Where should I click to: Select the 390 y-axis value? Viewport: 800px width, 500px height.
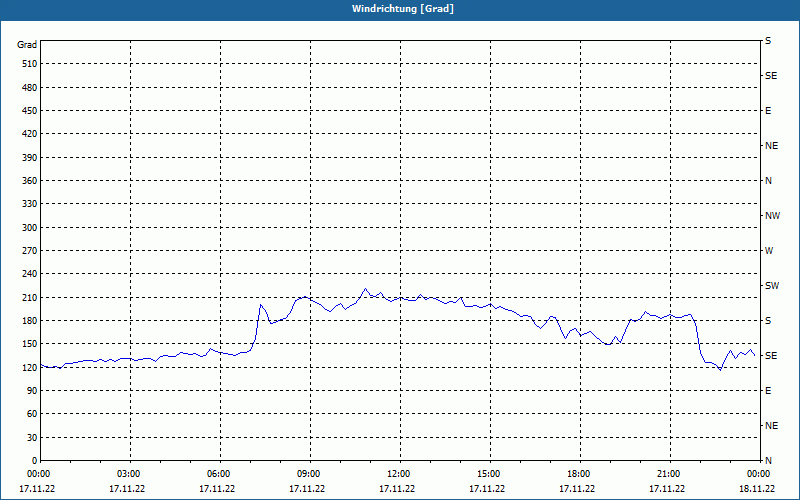click(x=30, y=157)
